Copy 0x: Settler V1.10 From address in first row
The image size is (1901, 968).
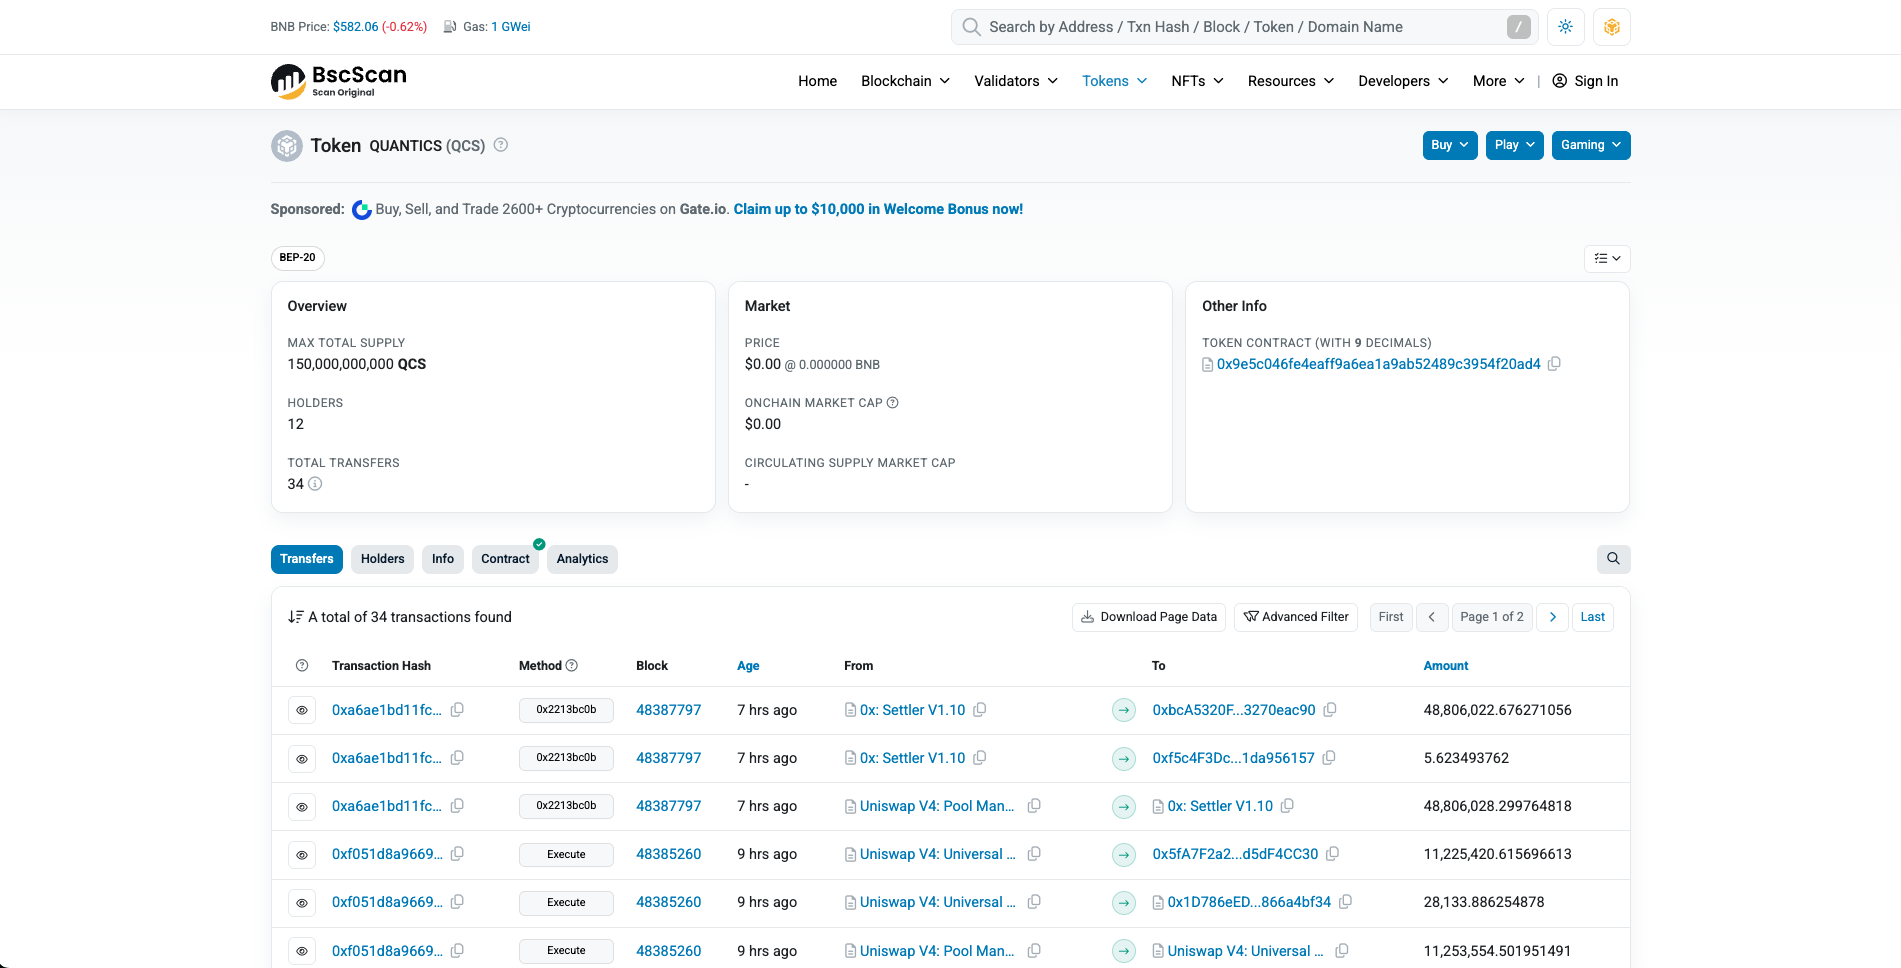[x=980, y=710]
